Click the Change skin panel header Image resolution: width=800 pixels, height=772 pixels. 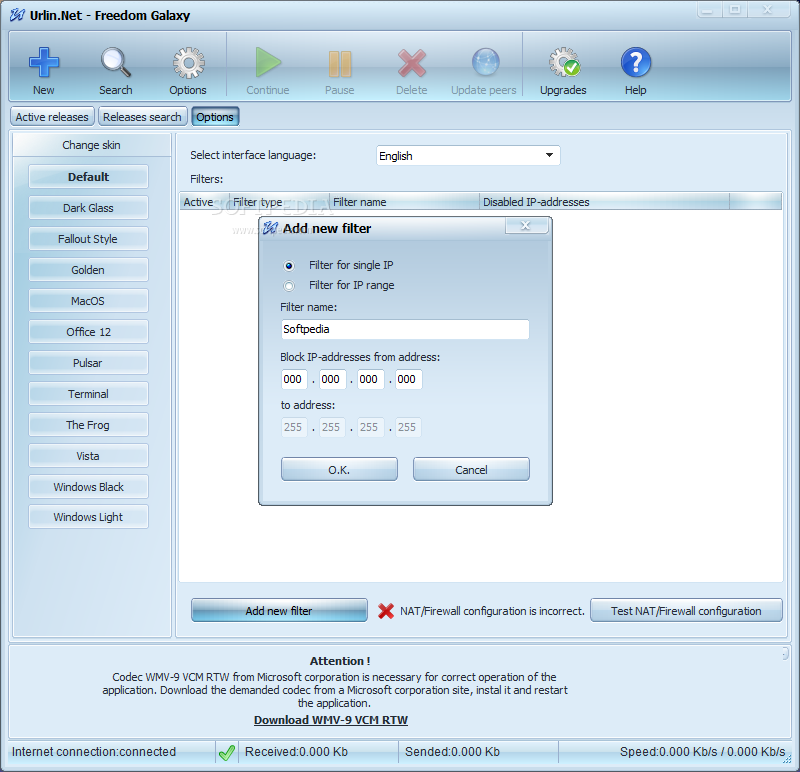pyautogui.click(x=92, y=145)
